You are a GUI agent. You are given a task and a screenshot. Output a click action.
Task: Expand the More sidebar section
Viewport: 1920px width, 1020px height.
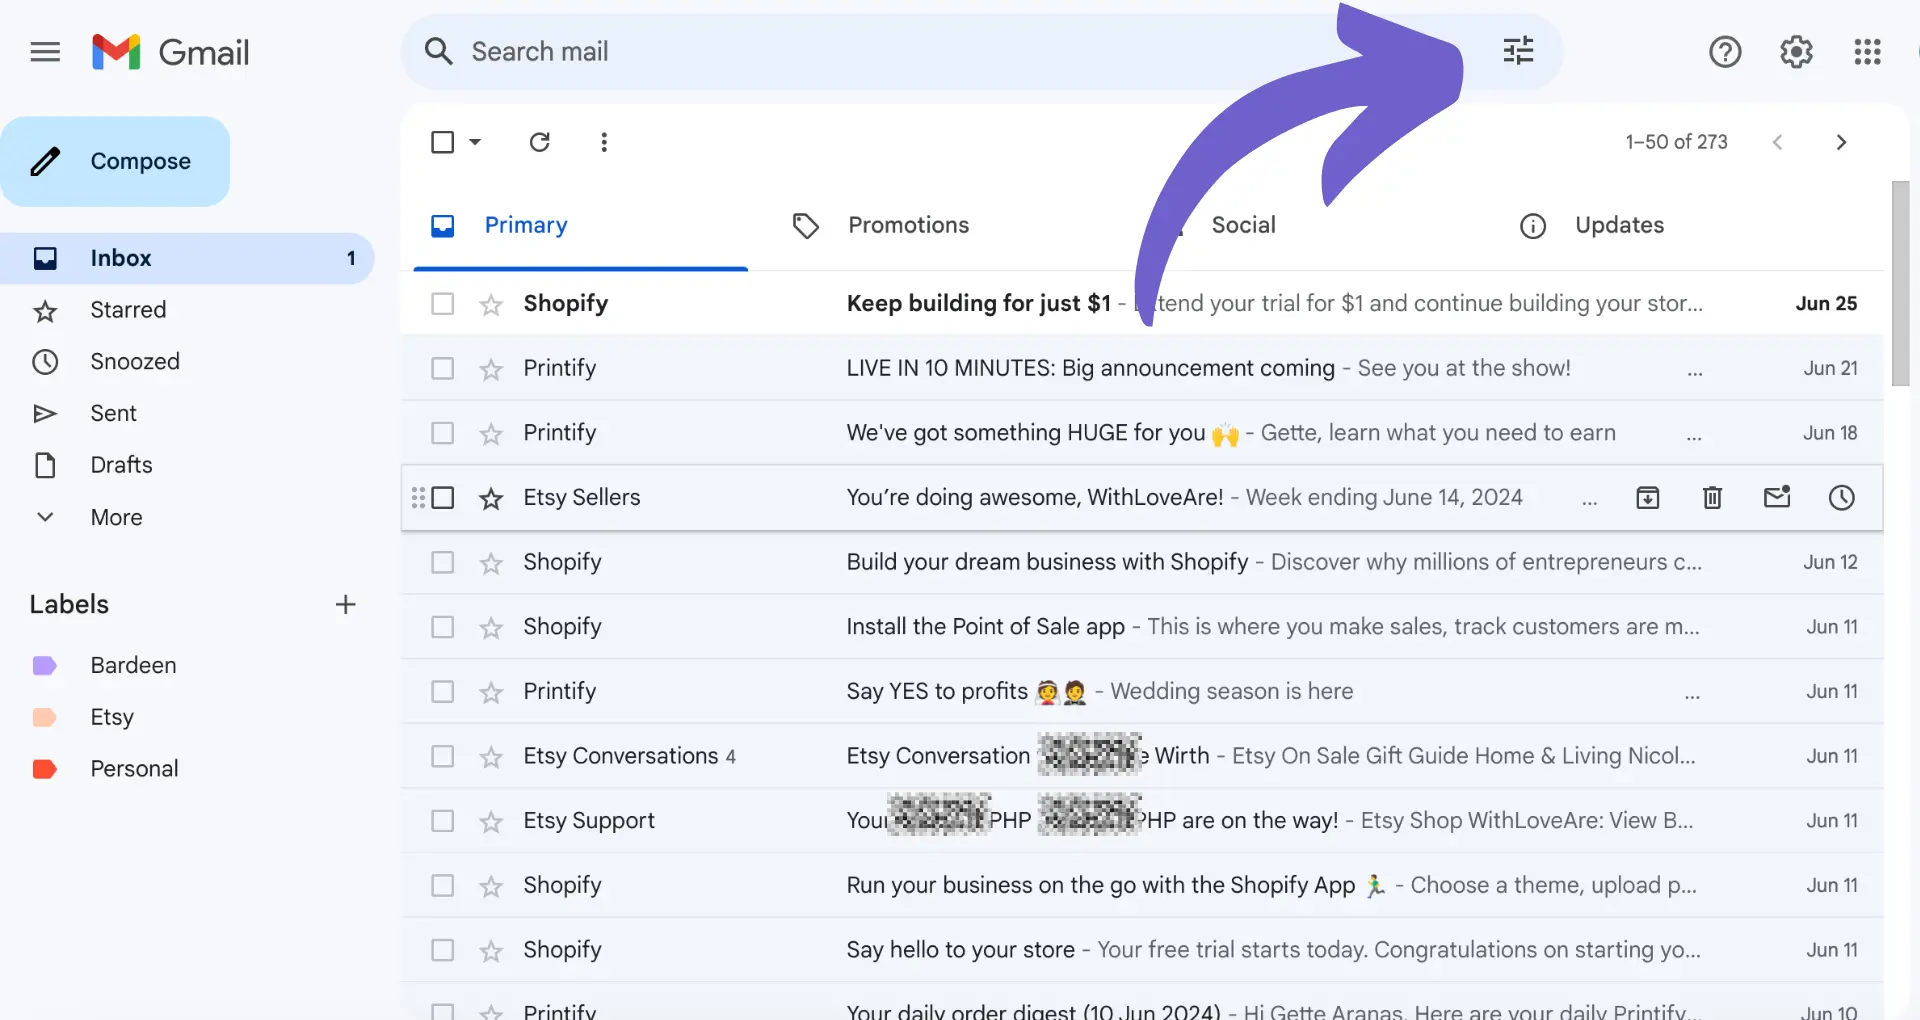117,517
